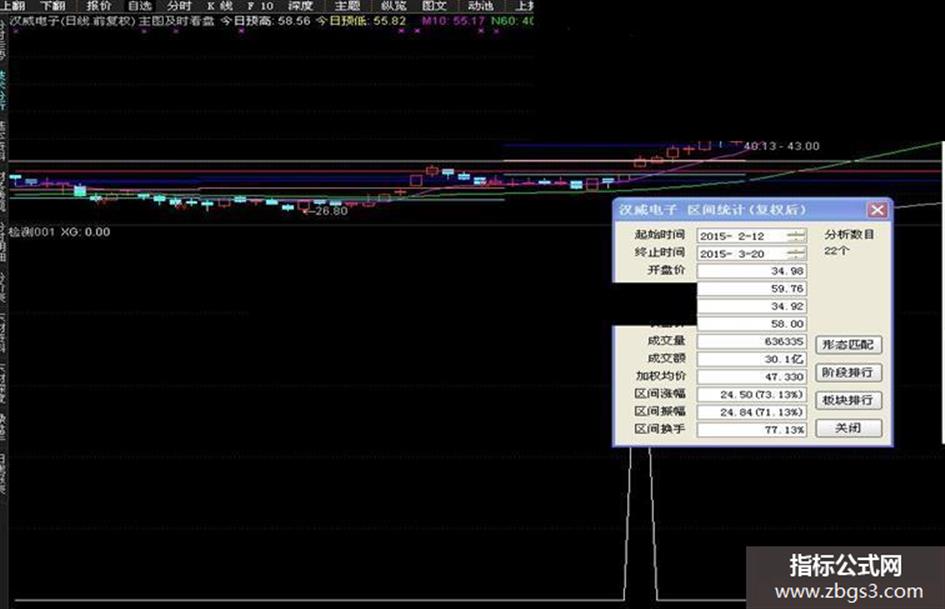Open the 主题 theme menu item
This screenshot has height=609, width=945.
point(347,5)
